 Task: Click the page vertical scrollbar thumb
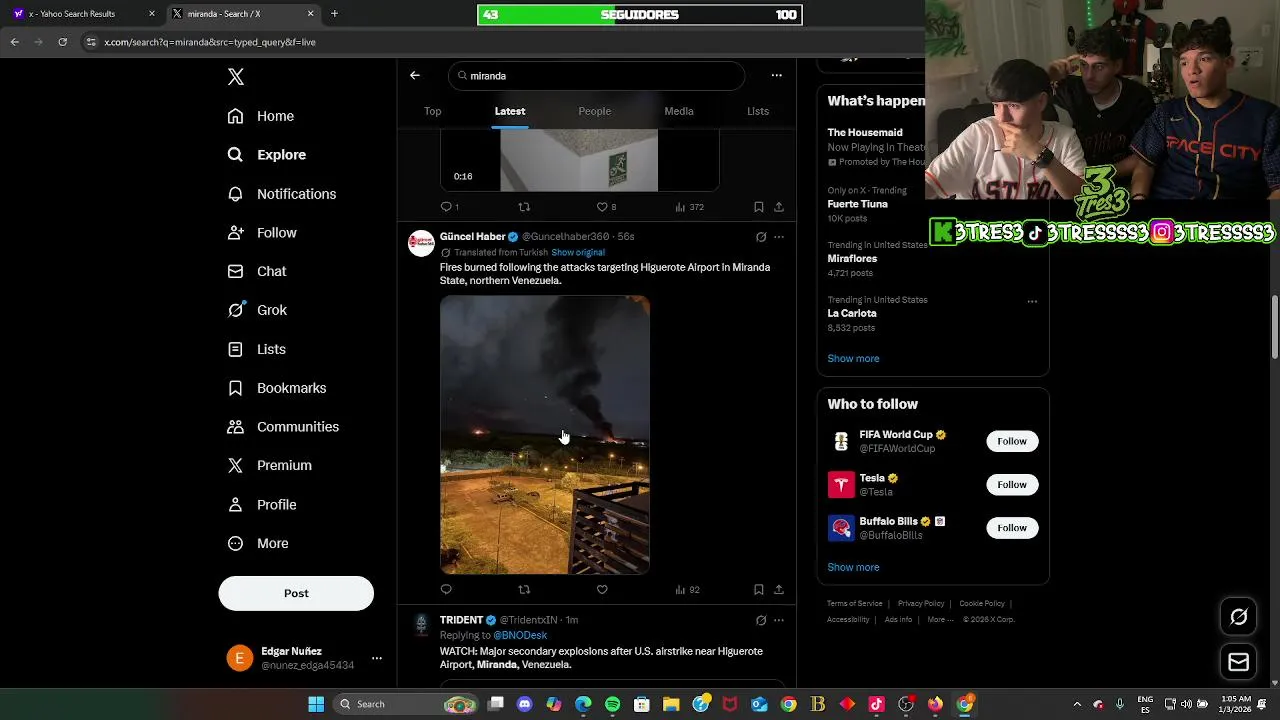(1274, 326)
